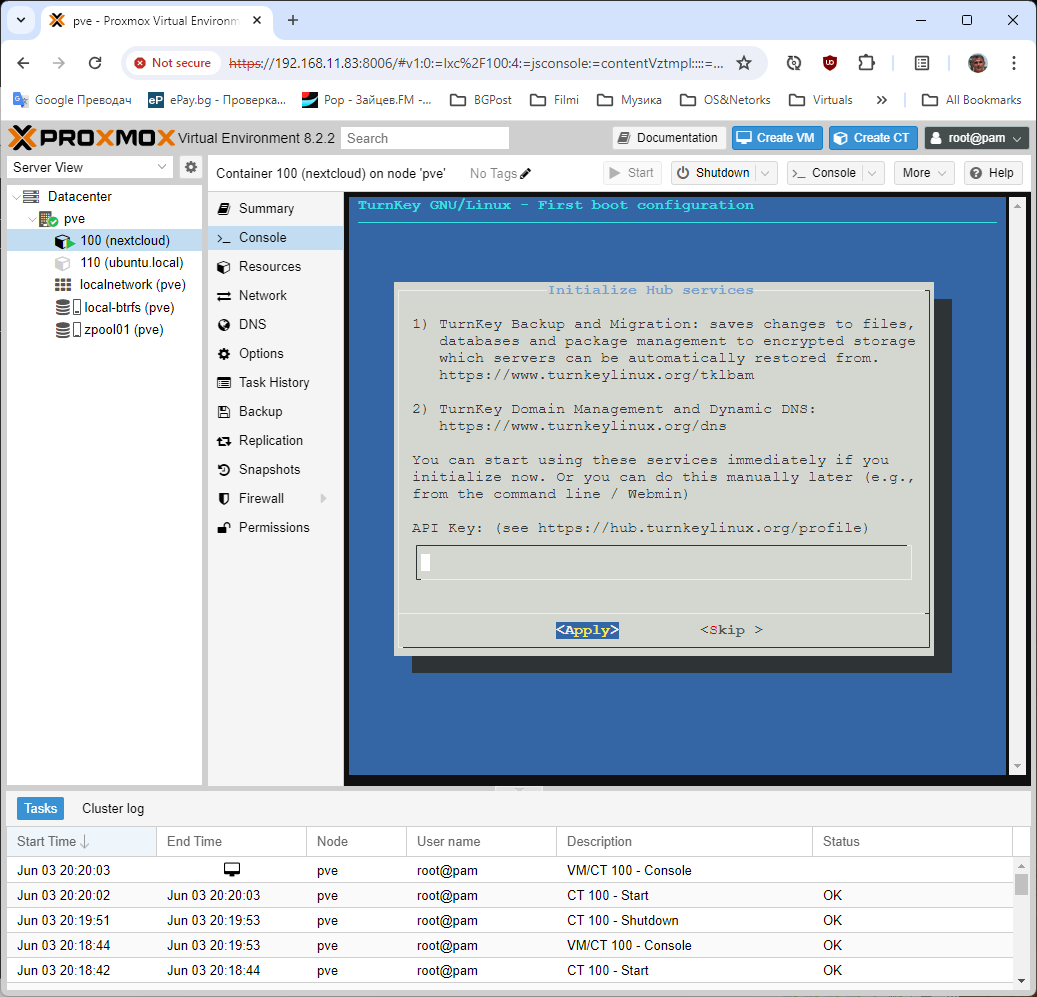Open the Replication panel
Viewport: 1037px width, 997px height.
(x=276, y=440)
